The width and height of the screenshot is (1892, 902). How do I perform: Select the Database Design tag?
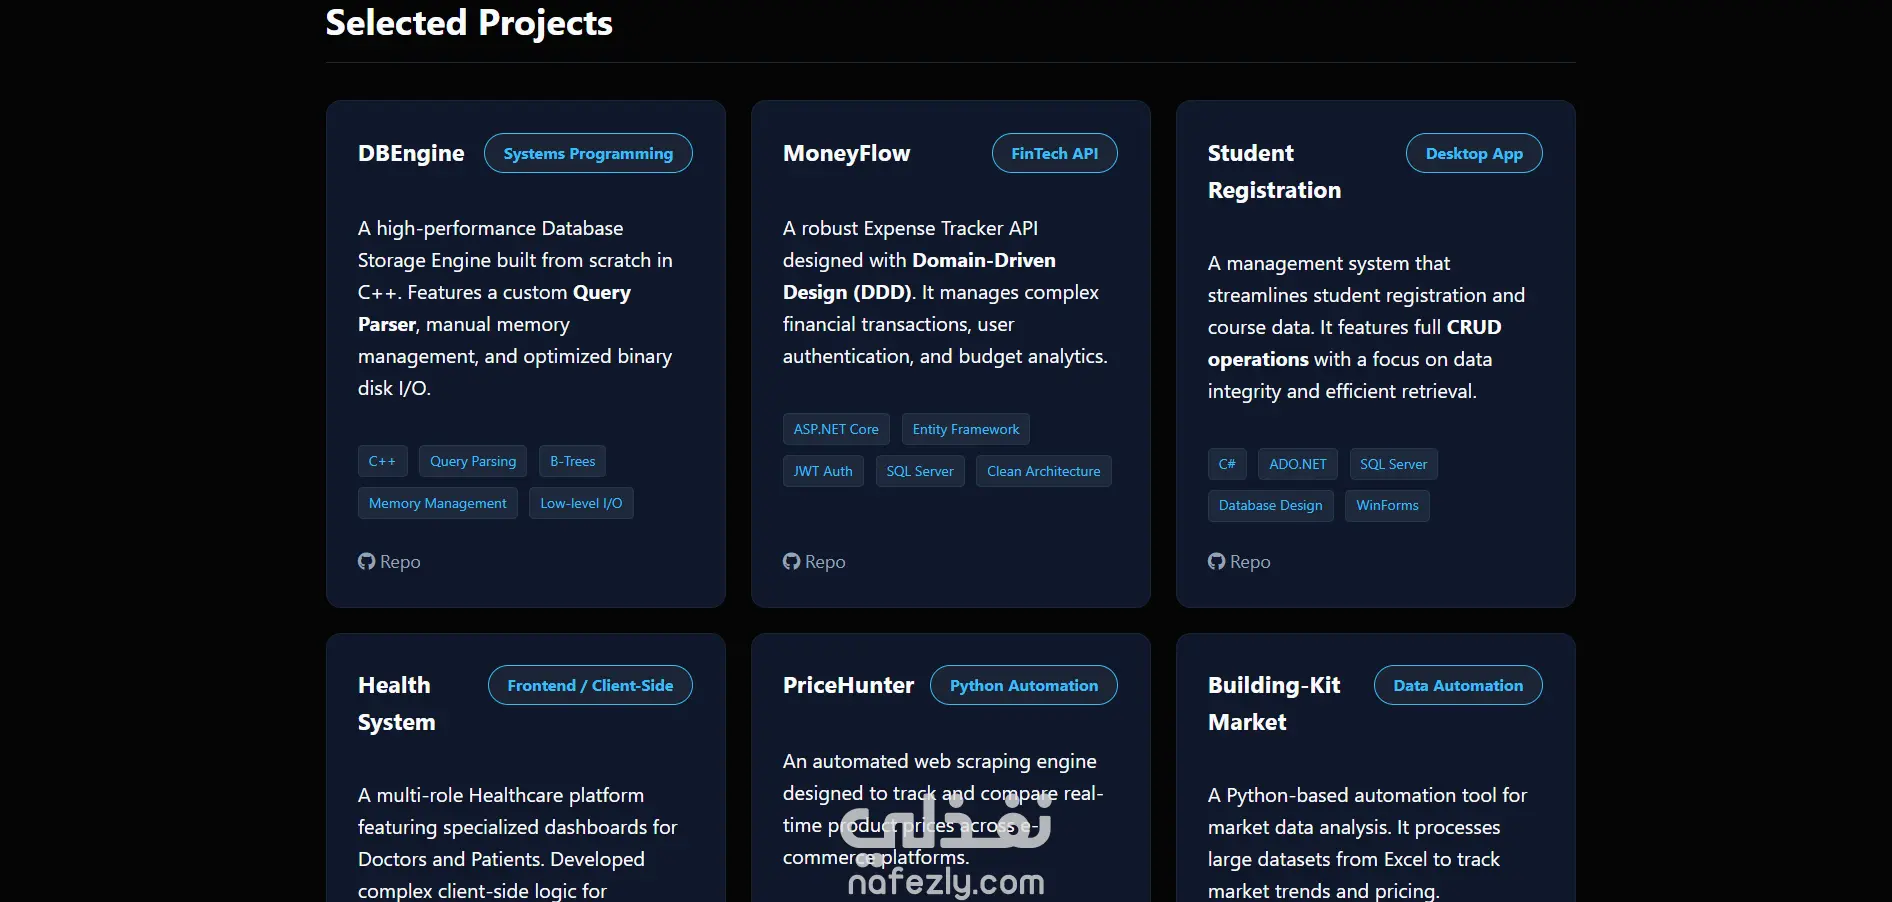[x=1270, y=506]
